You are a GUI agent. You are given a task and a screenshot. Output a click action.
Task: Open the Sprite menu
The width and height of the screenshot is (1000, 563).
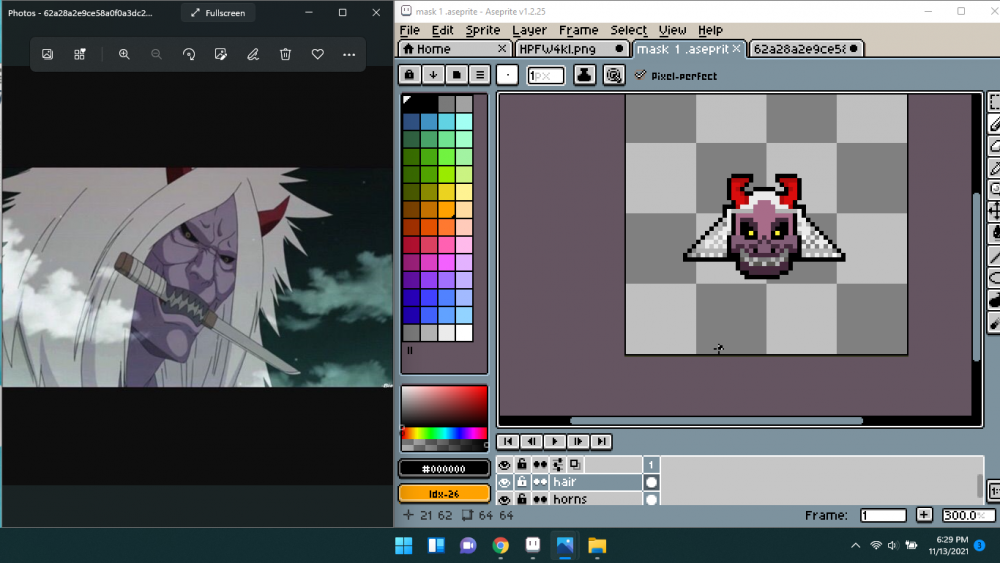click(x=483, y=30)
